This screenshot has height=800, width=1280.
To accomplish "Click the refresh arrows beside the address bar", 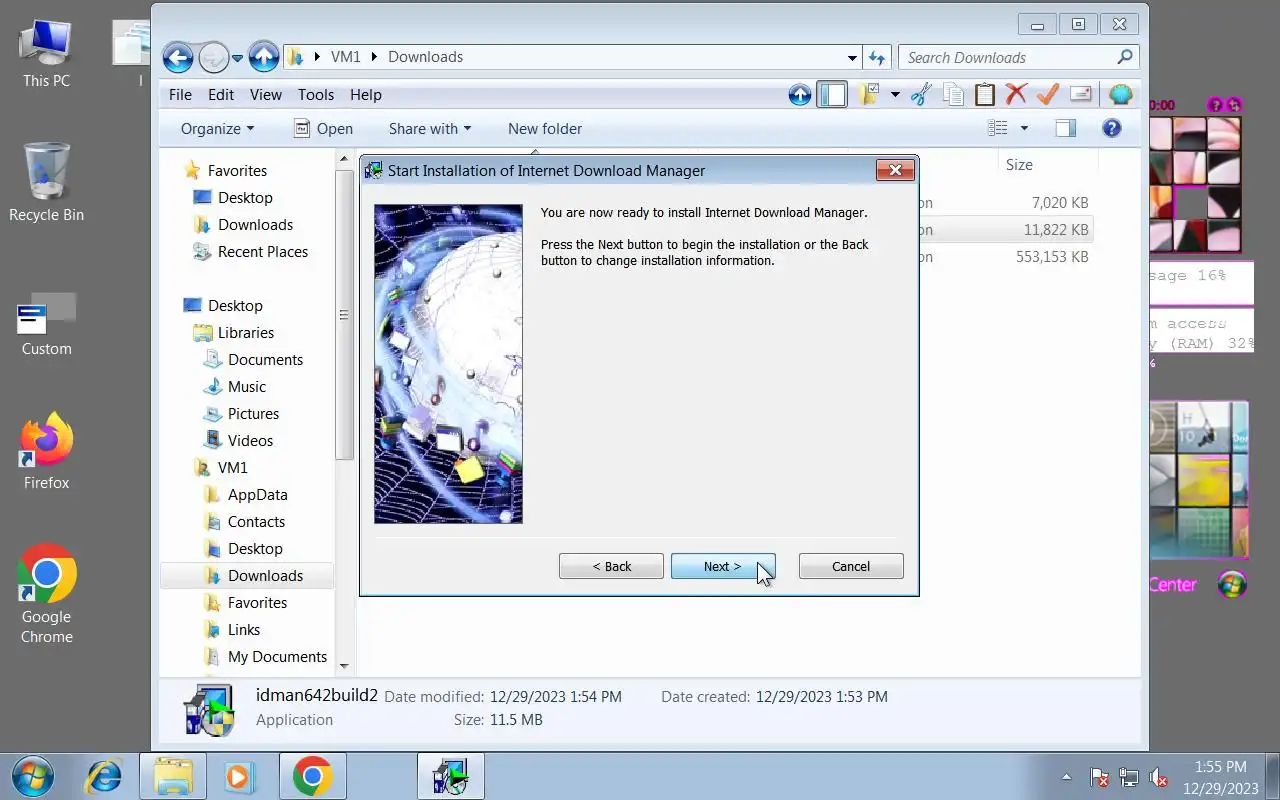I will point(877,57).
